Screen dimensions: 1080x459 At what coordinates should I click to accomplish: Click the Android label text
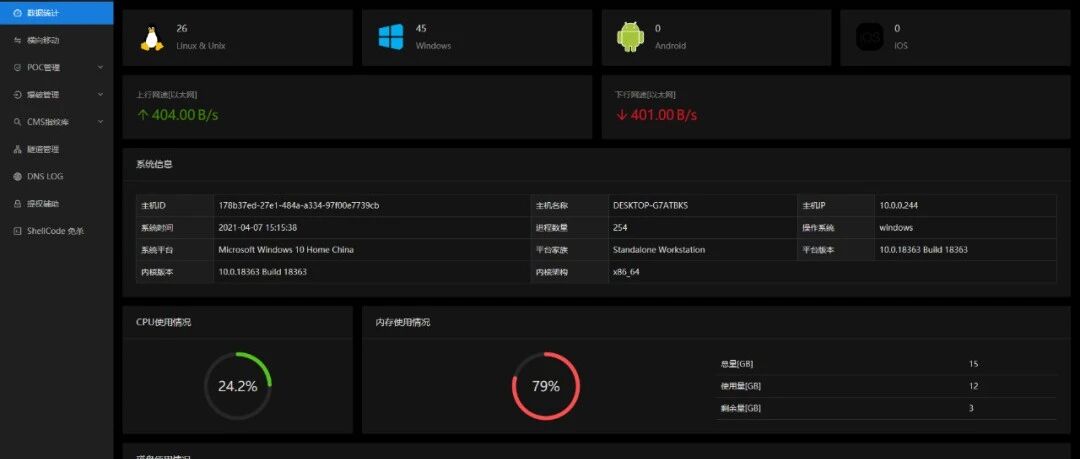(670, 46)
